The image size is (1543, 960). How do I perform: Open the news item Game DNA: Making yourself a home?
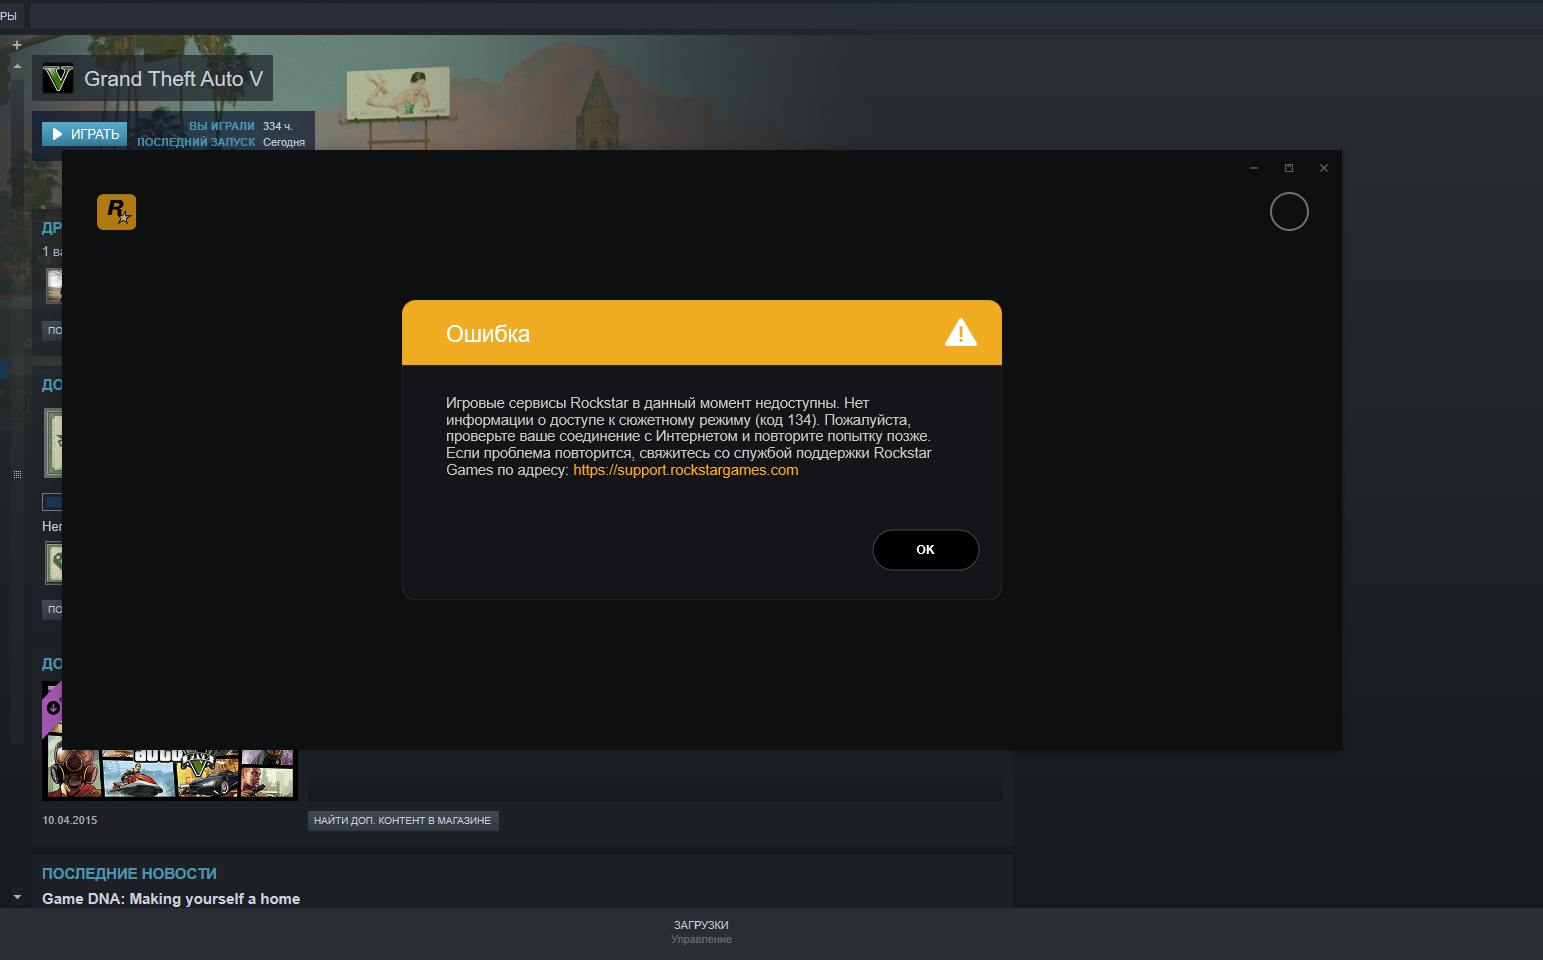(x=171, y=899)
